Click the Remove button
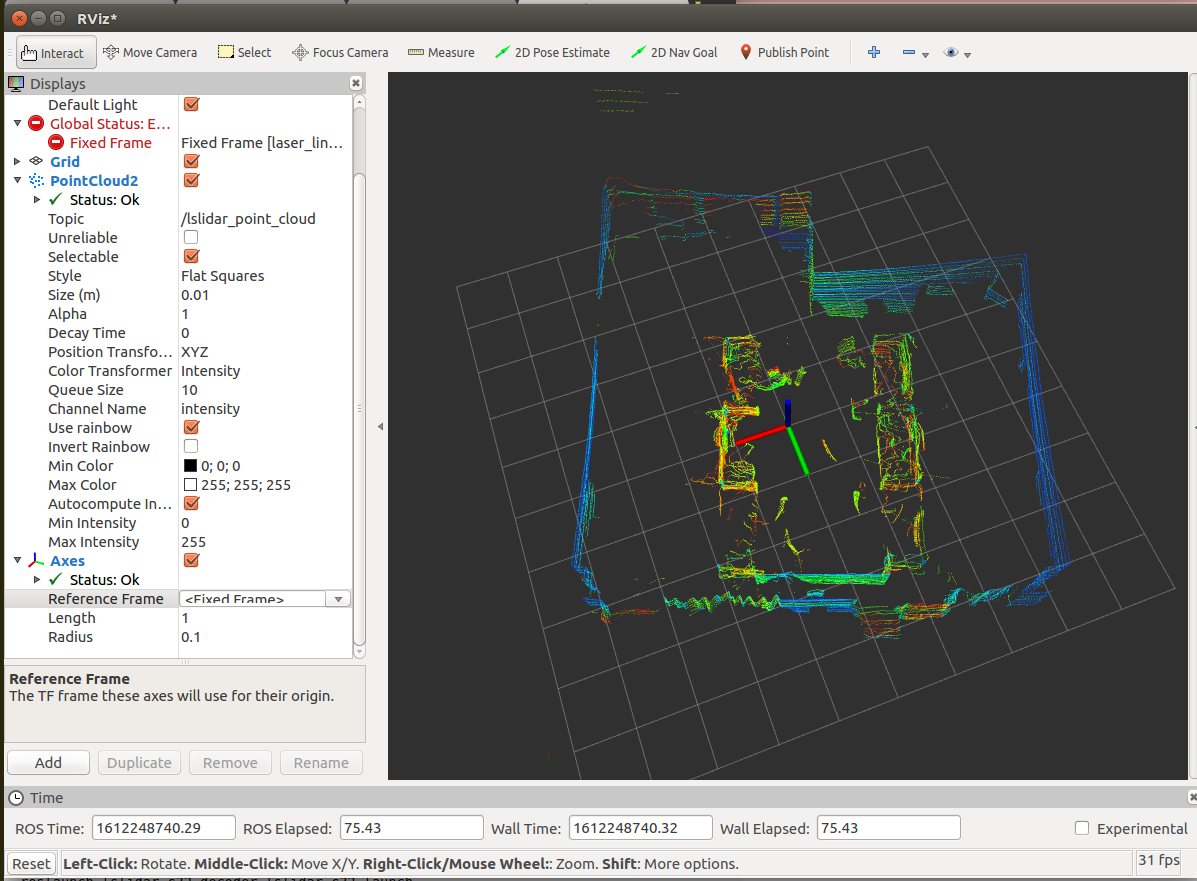The image size is (1197, 881). pos(230,763)
